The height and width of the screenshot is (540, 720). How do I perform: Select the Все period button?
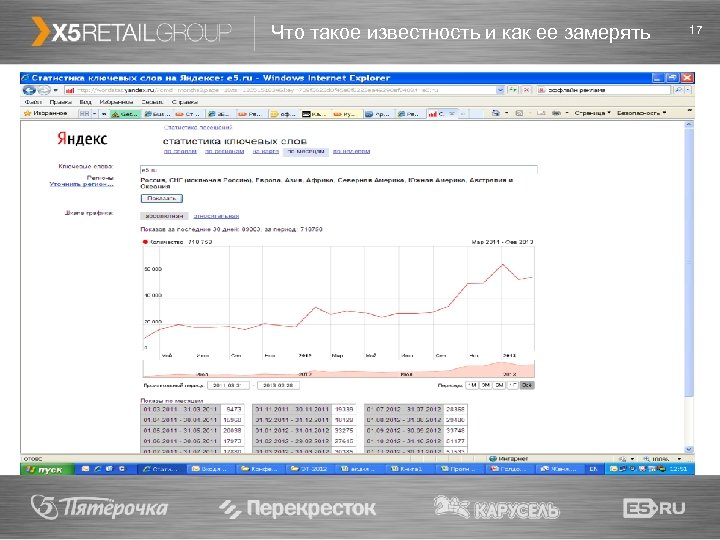click(x=527, y=385)
